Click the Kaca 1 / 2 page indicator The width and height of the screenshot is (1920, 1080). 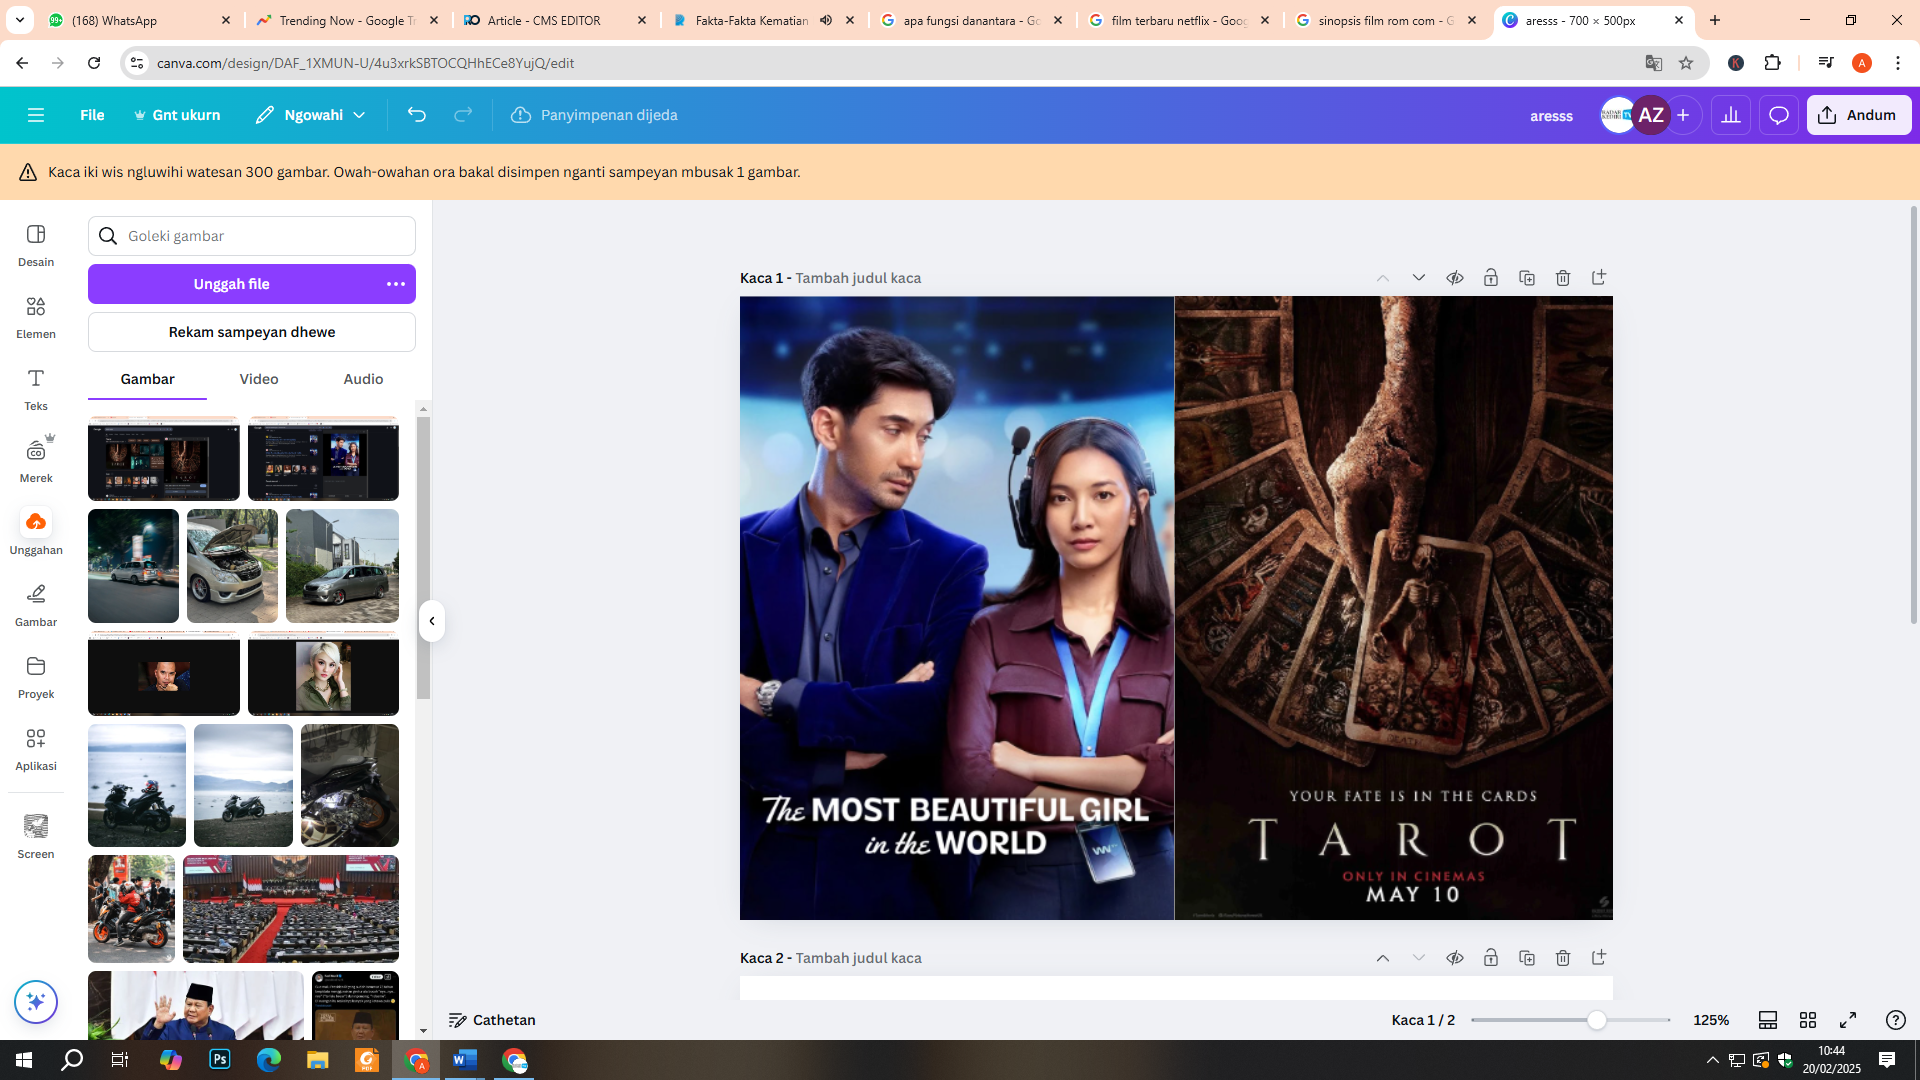pyautogui.click(x=1423, y=1020)
